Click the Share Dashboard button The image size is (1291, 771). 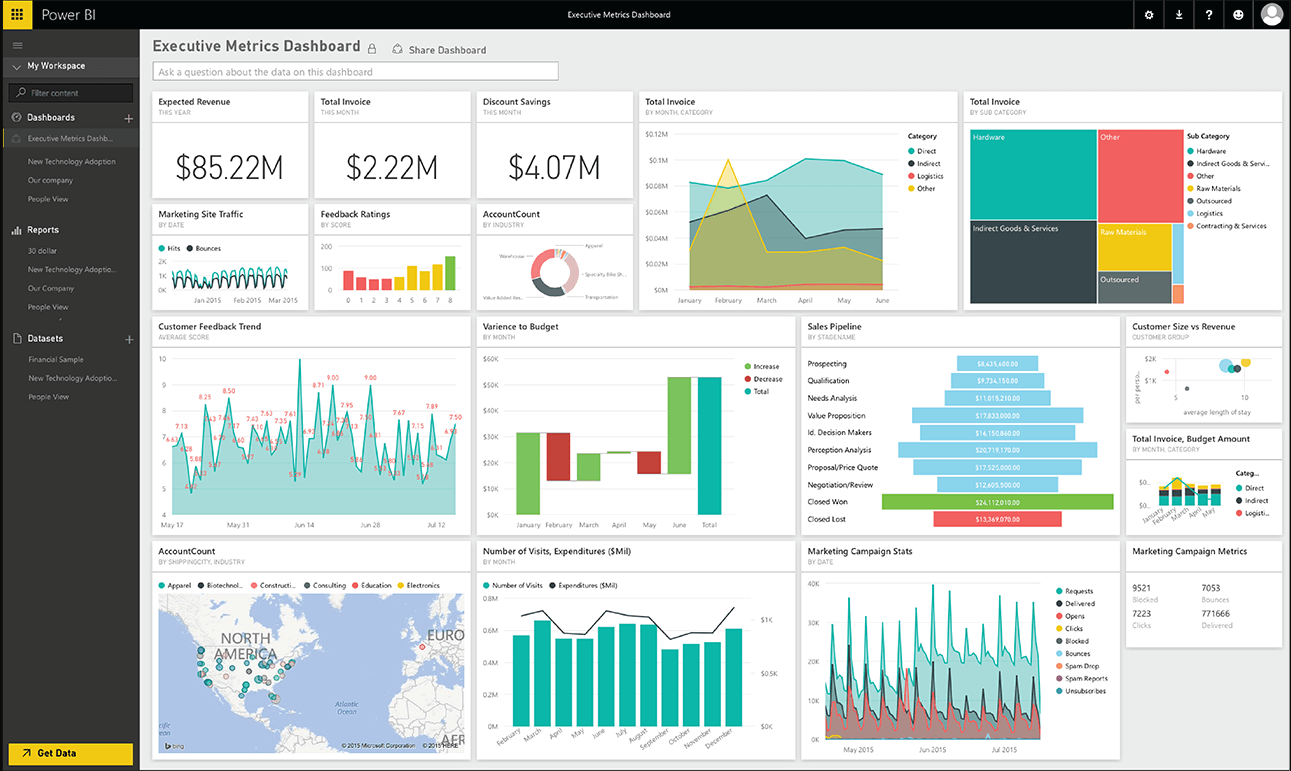(x=439, y=50)
